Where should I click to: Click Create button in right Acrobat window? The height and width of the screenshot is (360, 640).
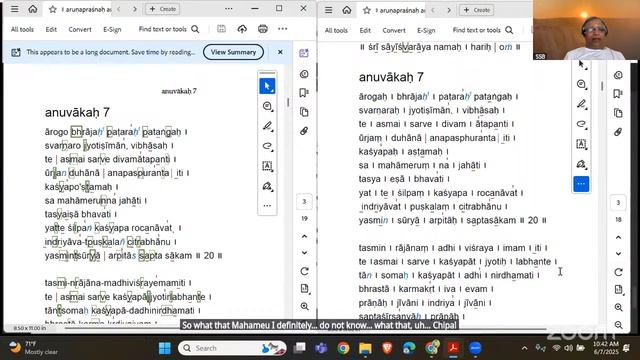point(477,10)
